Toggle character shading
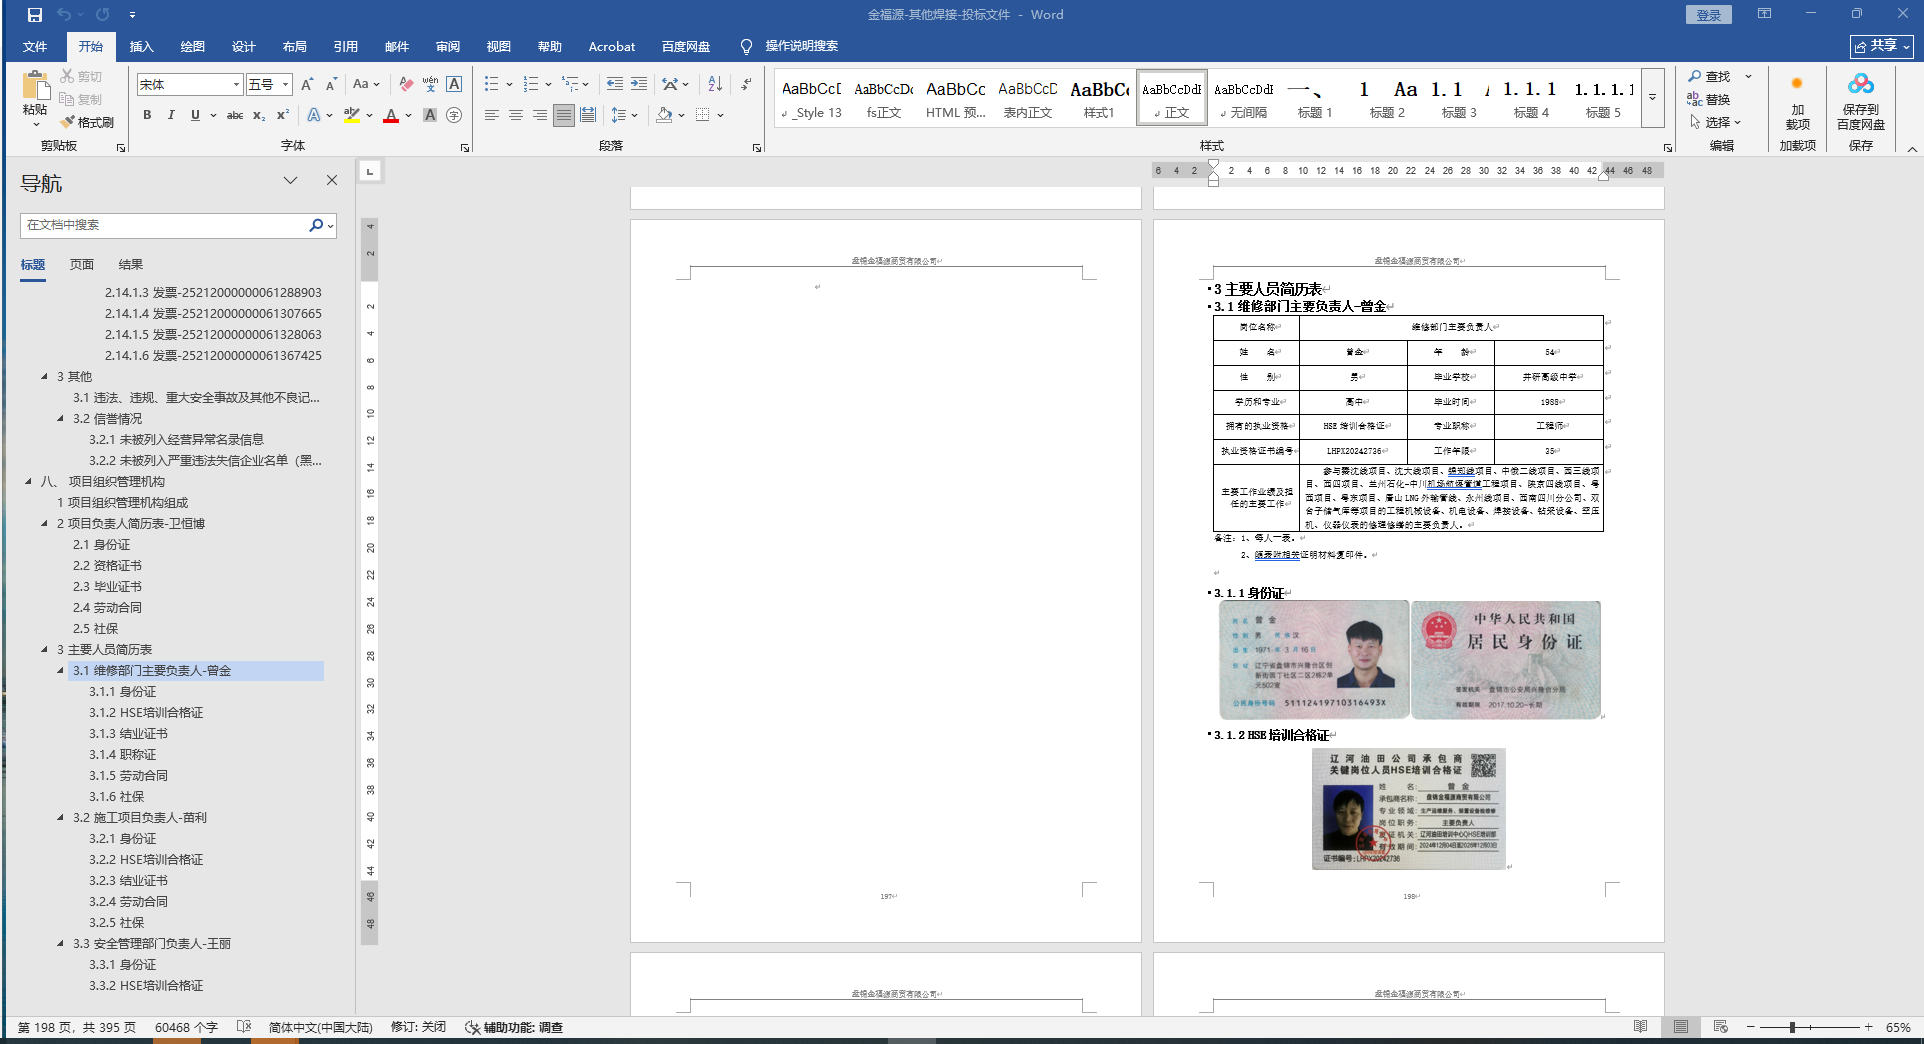Viewport: 1924px width, 1044px height. click(430, 115)
